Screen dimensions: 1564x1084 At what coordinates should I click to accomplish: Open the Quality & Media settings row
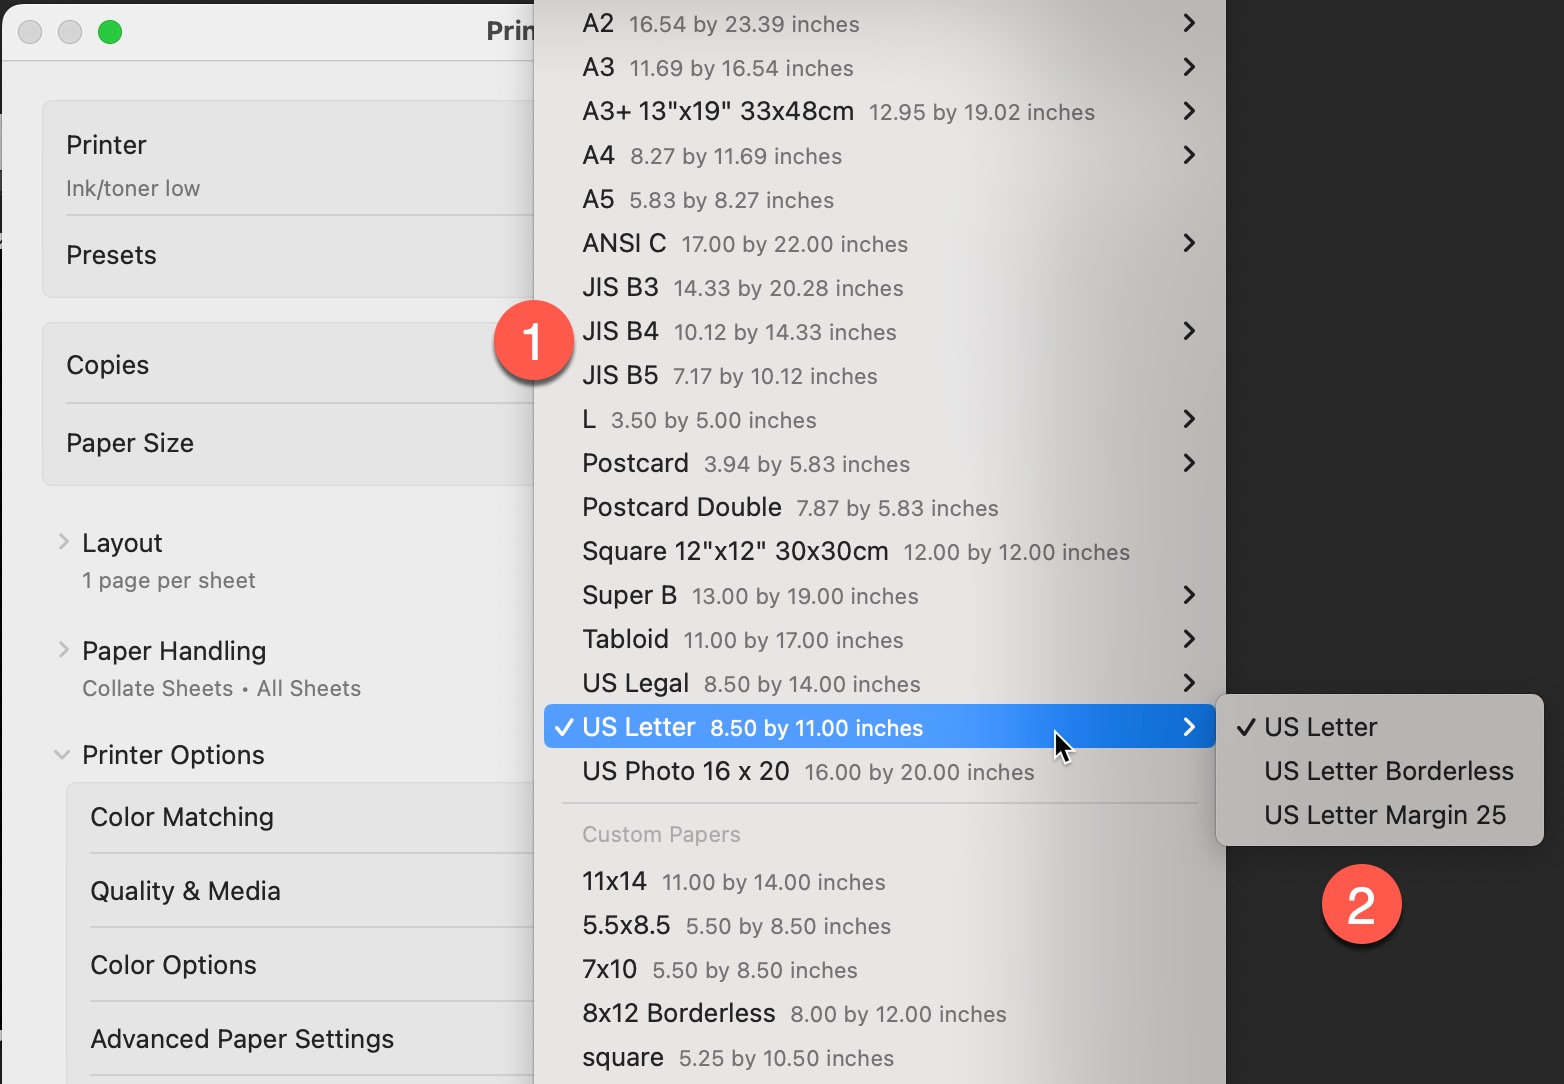185,891
